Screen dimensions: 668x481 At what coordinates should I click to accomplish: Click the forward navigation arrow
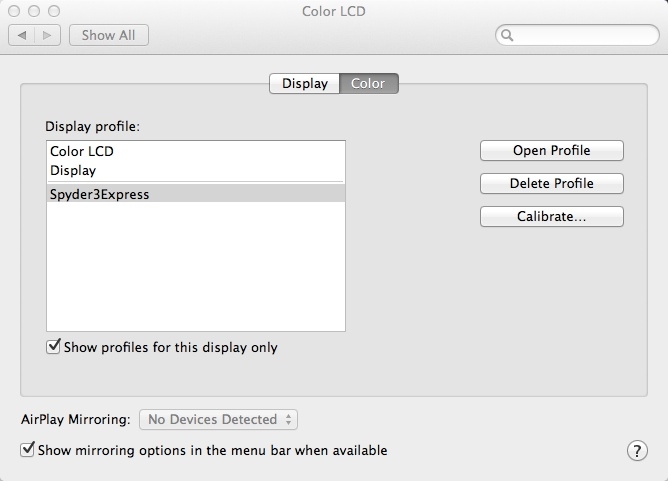click(x=48, y=35)
